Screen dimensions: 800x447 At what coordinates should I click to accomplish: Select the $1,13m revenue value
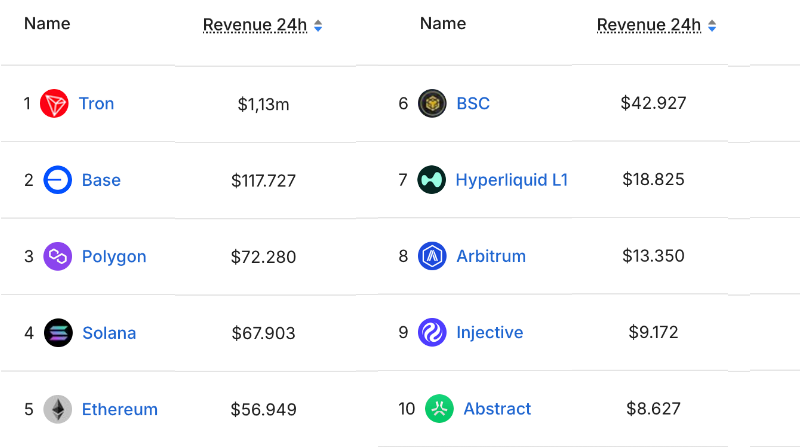pos(263,105)
